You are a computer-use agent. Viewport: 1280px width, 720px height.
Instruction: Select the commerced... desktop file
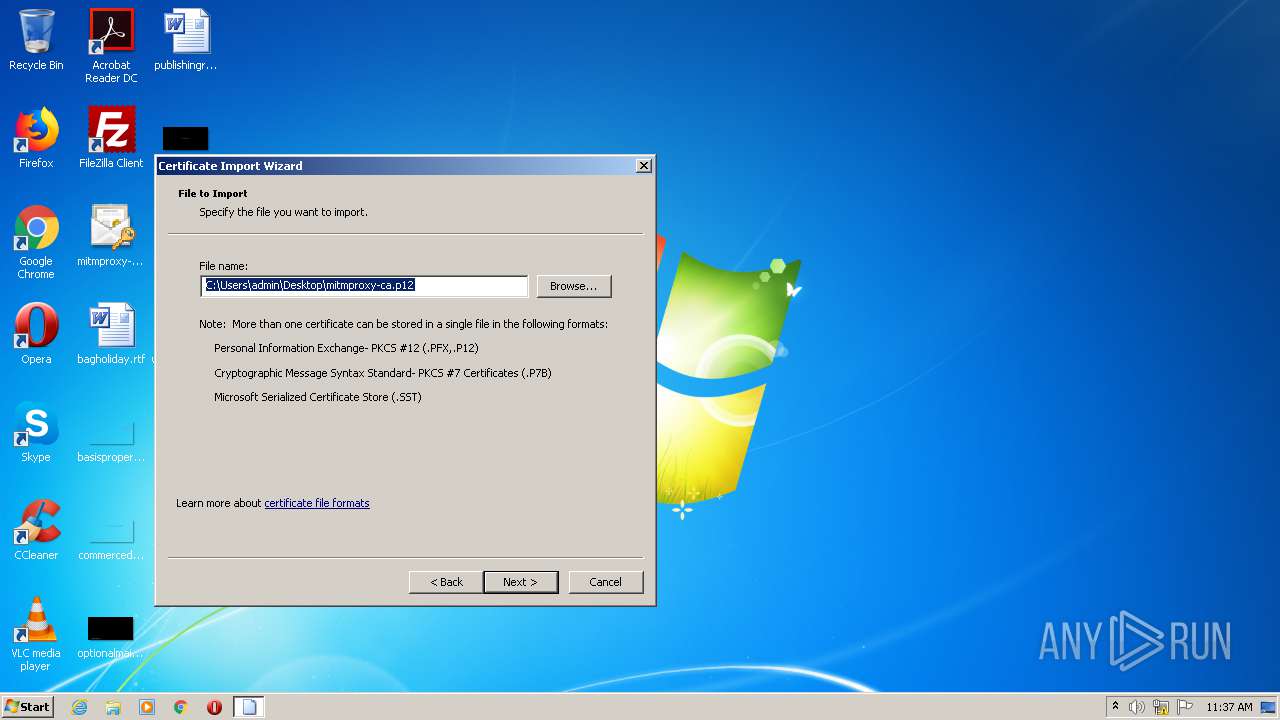(111, 538)
